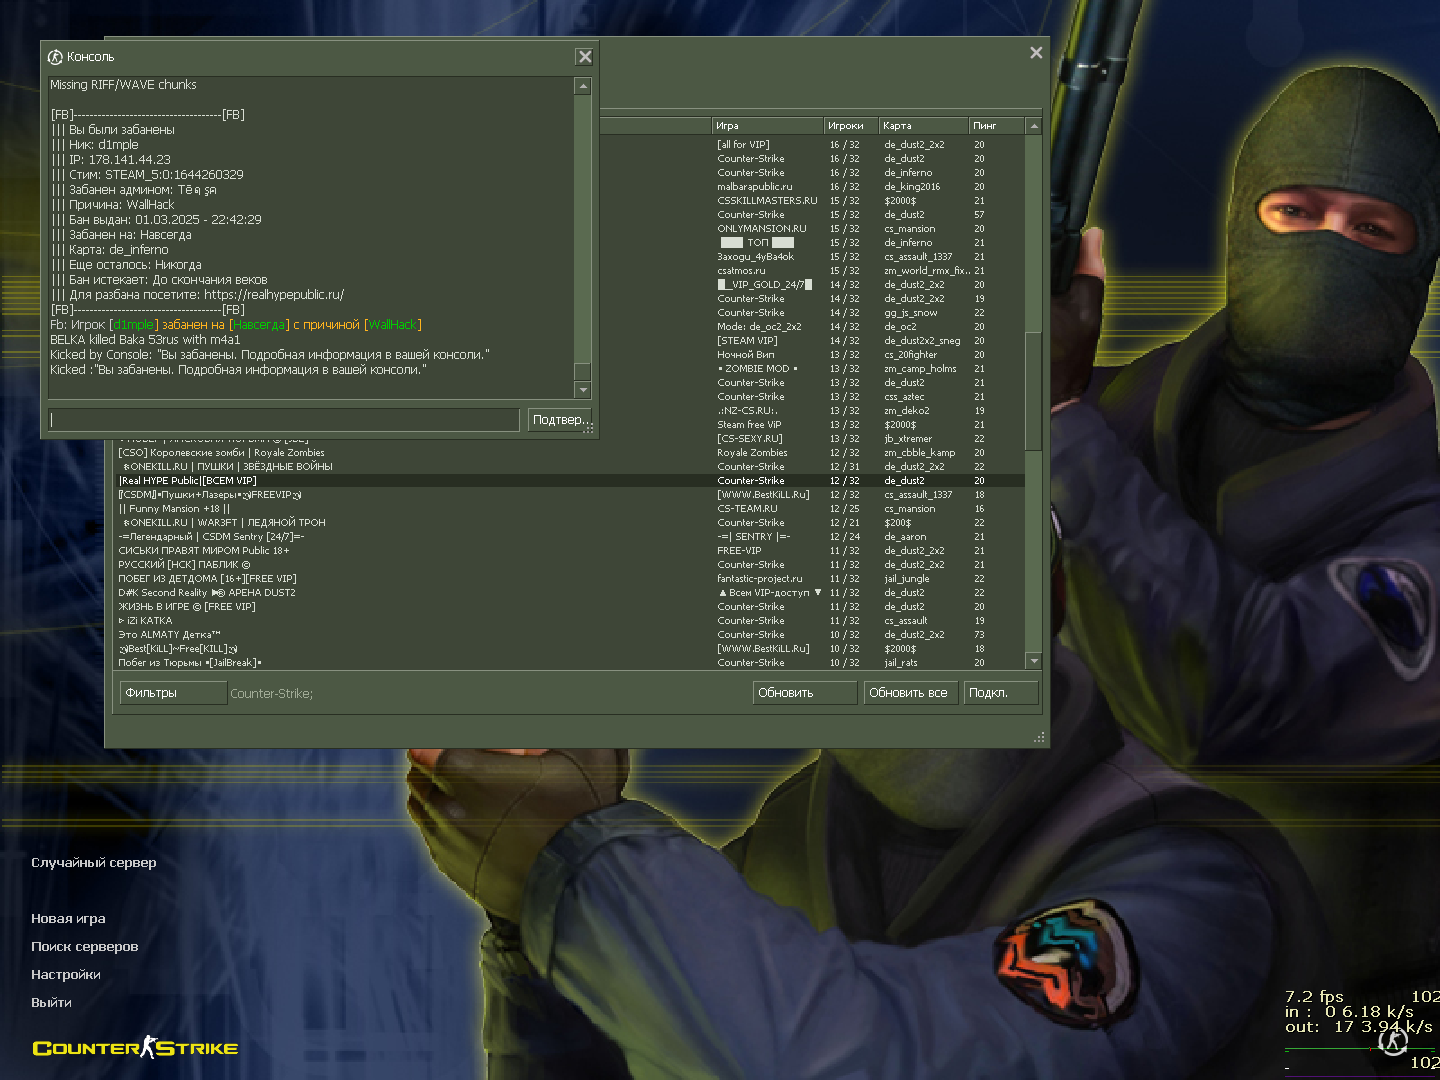Open Случайный сервер from main menu
Image resolution: width=1440 pixels, height=1080 pixels.
(x=94, y=863)
